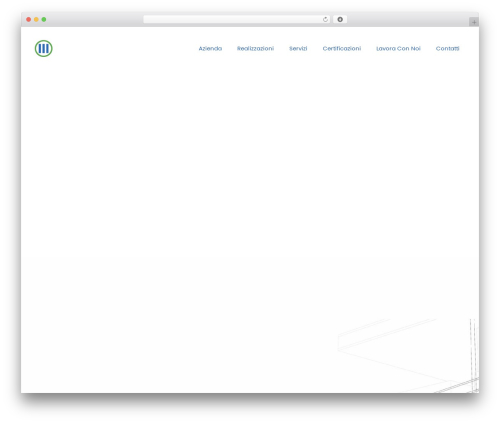
Task: Reload the page with the refresh icon
Action: pos(325,19)
